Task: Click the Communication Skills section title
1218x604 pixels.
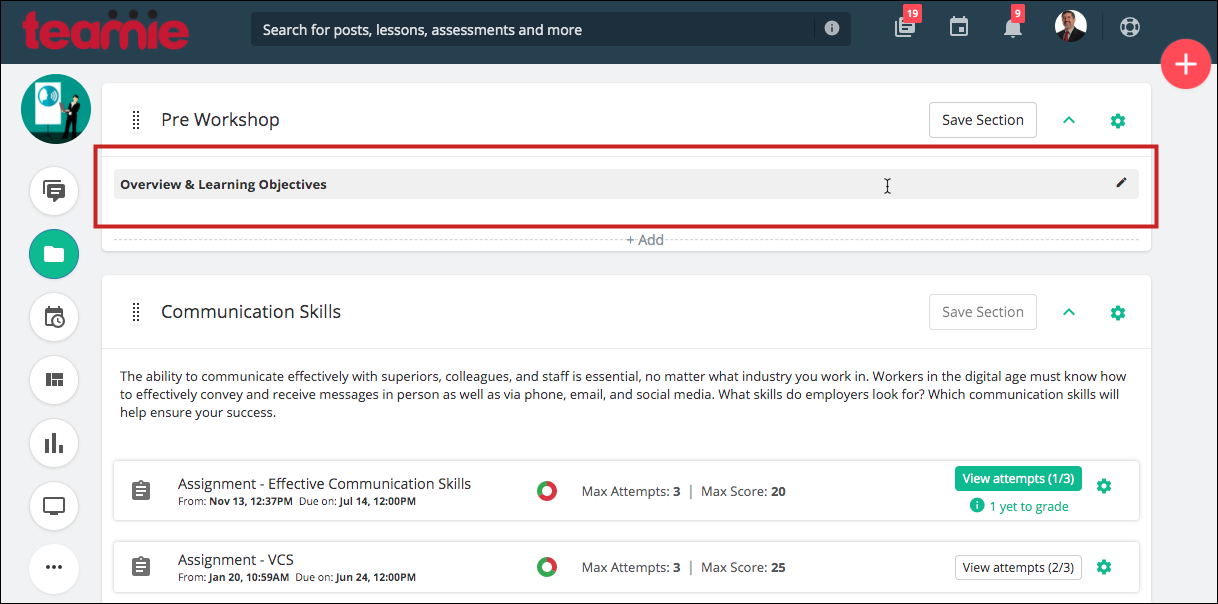Action: coord(251,312)
